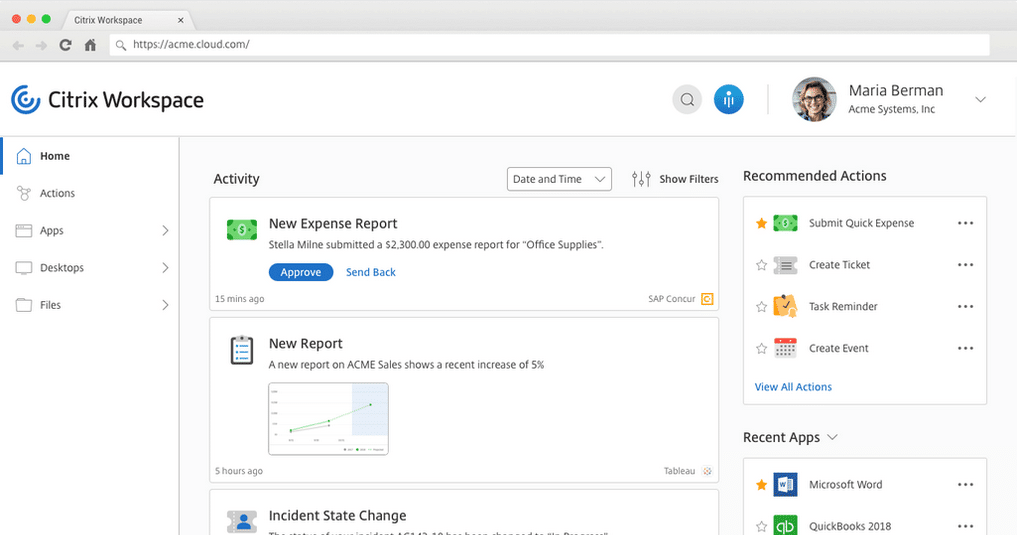Select Apps in the sidebar

coord(90,230)
